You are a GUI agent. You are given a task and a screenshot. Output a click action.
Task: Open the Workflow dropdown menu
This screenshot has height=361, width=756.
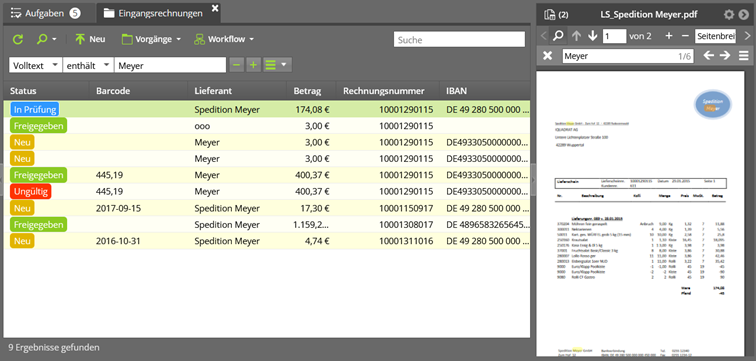[x=224, y=40]
